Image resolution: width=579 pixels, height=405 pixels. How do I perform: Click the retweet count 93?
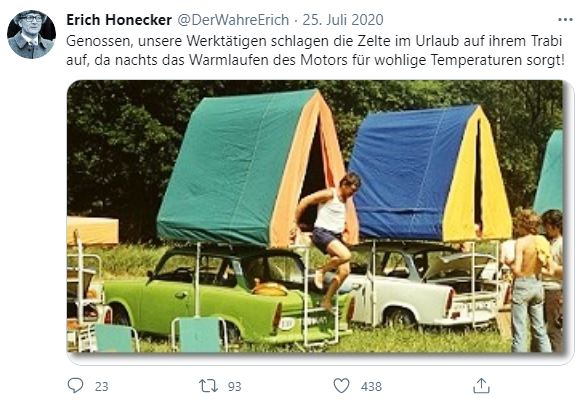pyautogui.click(x=234, y=387)
